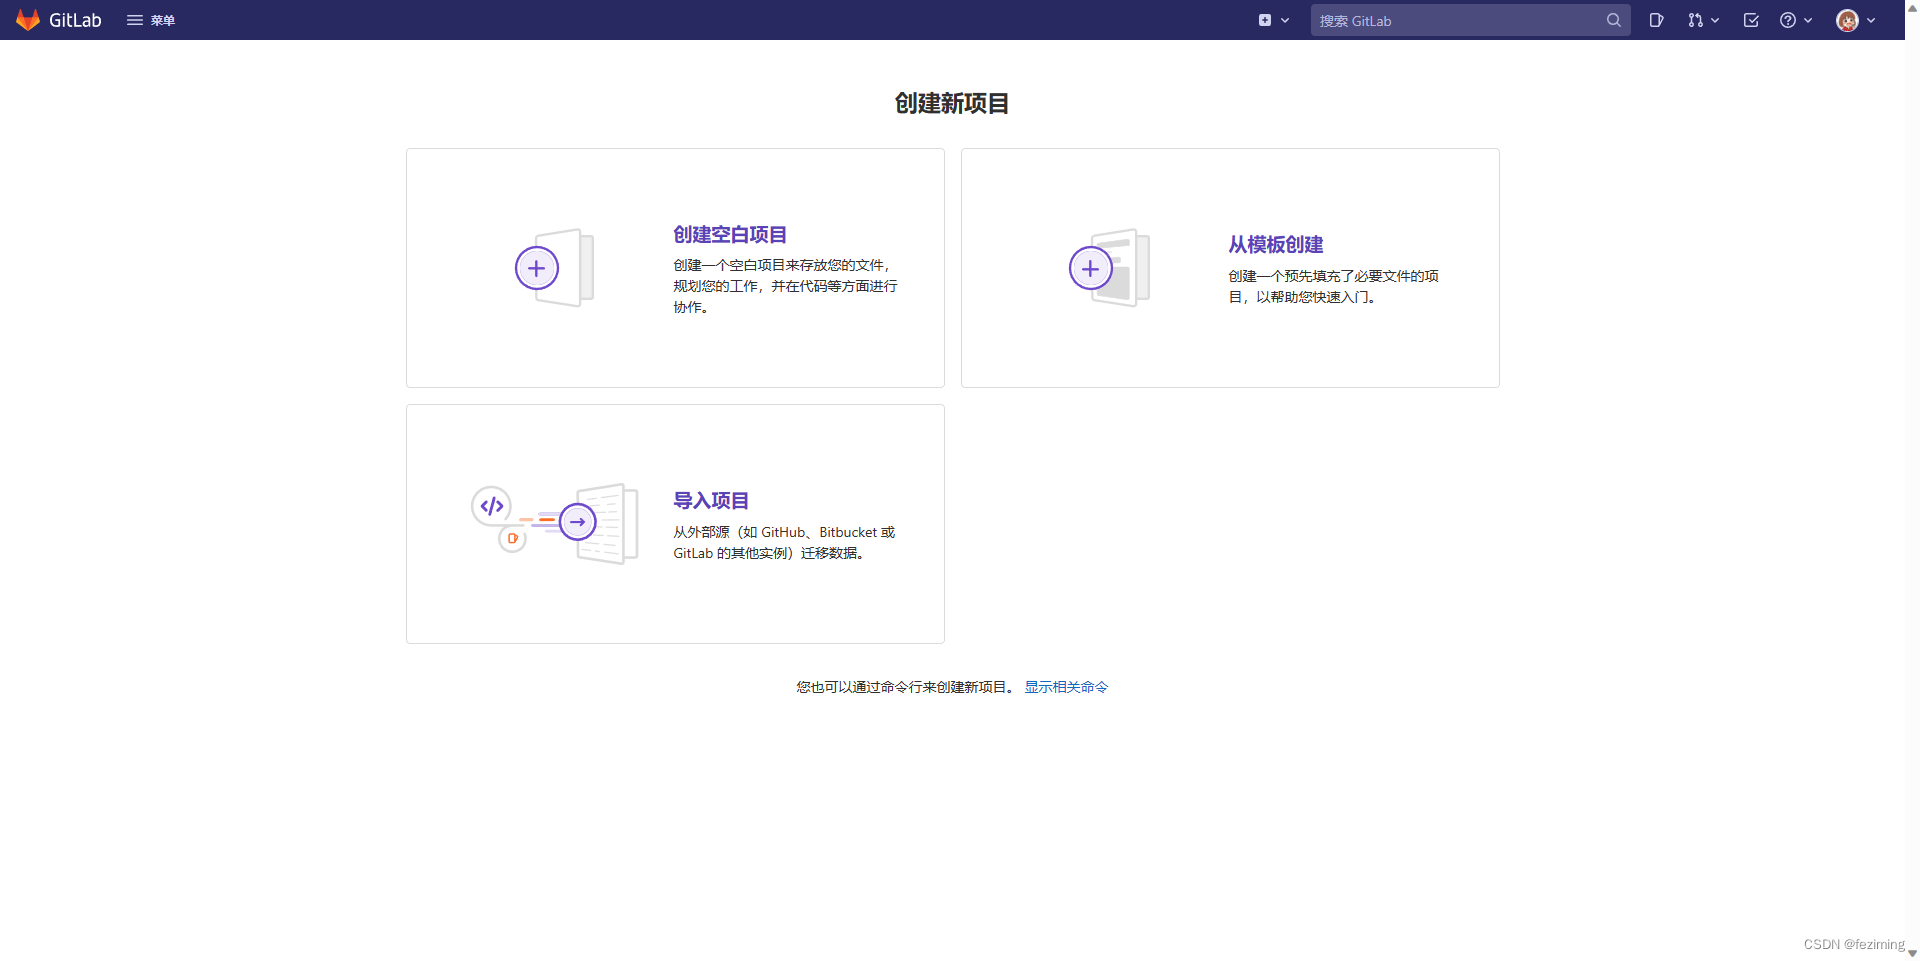Click 显示相关命令 link
This screenshot has width=1920, height=961.
click(x=1065, y=687)
